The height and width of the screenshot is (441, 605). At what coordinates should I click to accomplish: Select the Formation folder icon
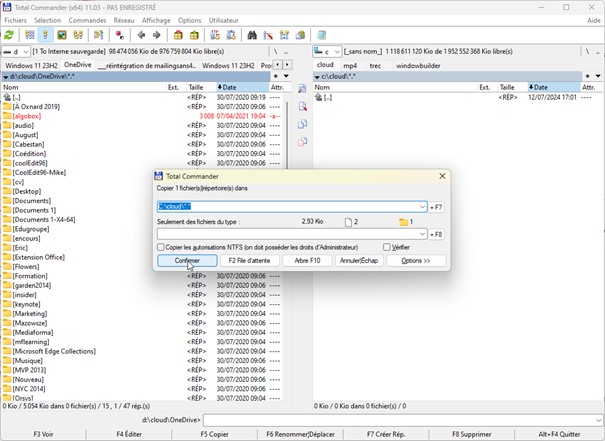7,276
